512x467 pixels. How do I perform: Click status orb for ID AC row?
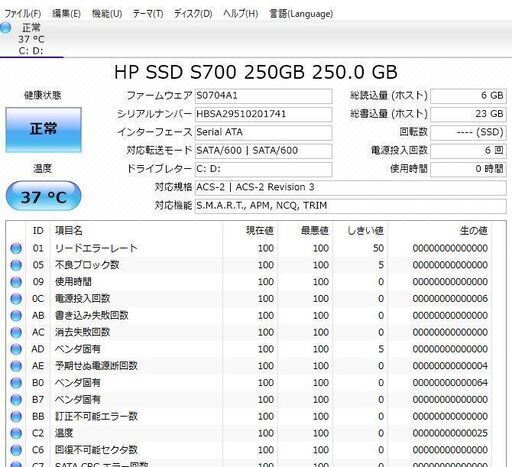pos(16,332)
